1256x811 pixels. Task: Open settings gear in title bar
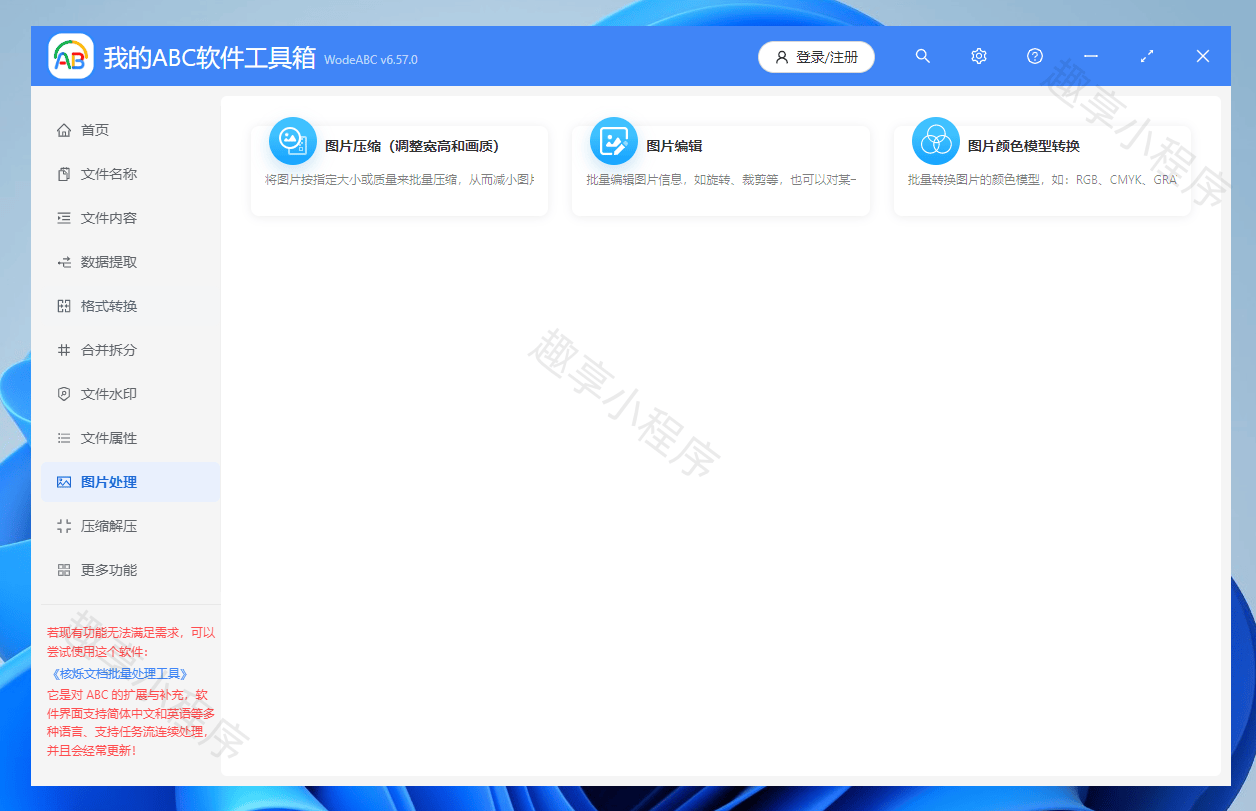pos(979,57)
